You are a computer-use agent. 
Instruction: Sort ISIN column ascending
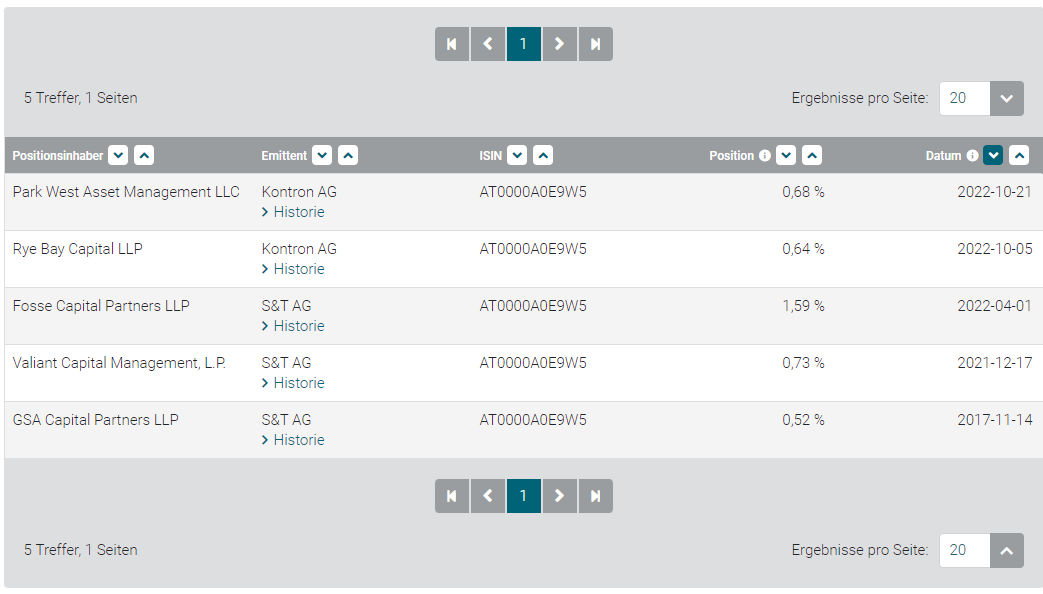[x=543, y=155]
